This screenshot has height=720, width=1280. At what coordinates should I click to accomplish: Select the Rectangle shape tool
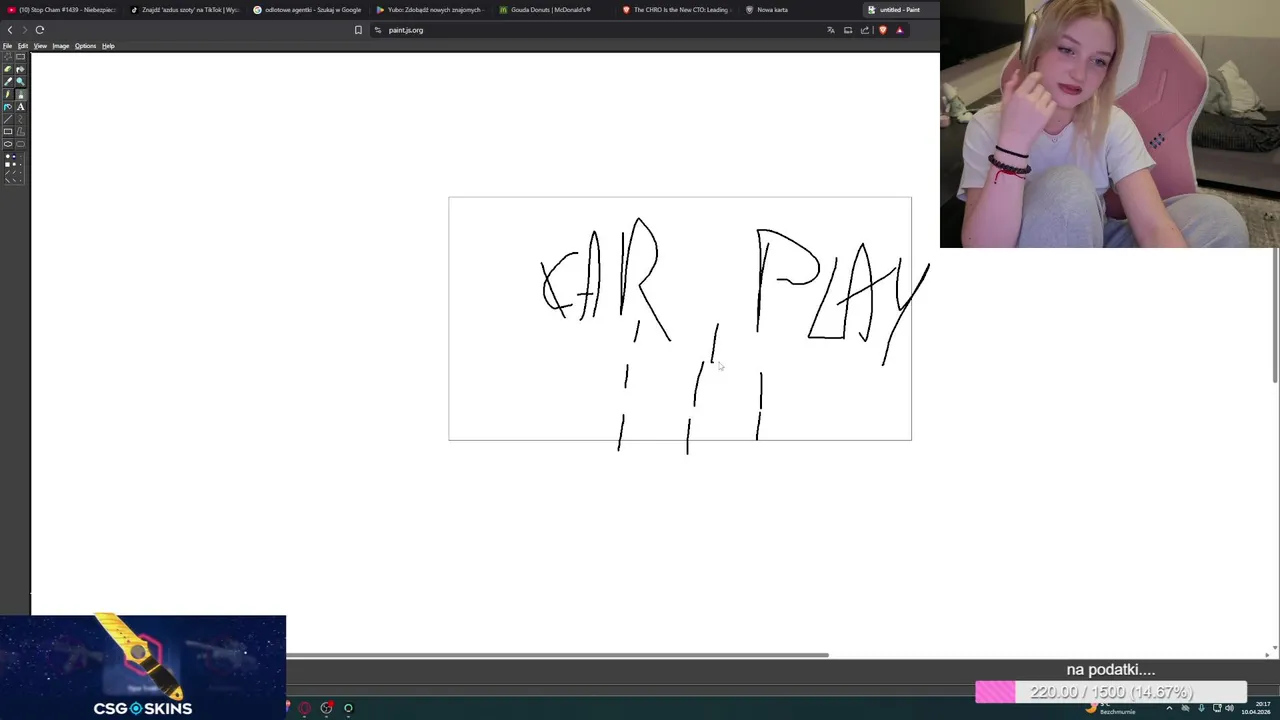[8, 131]
